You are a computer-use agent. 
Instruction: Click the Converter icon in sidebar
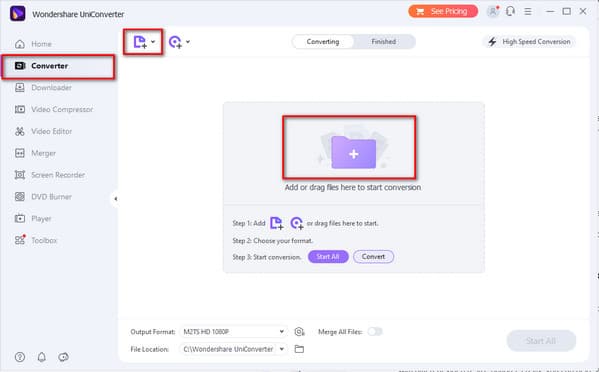20,66
